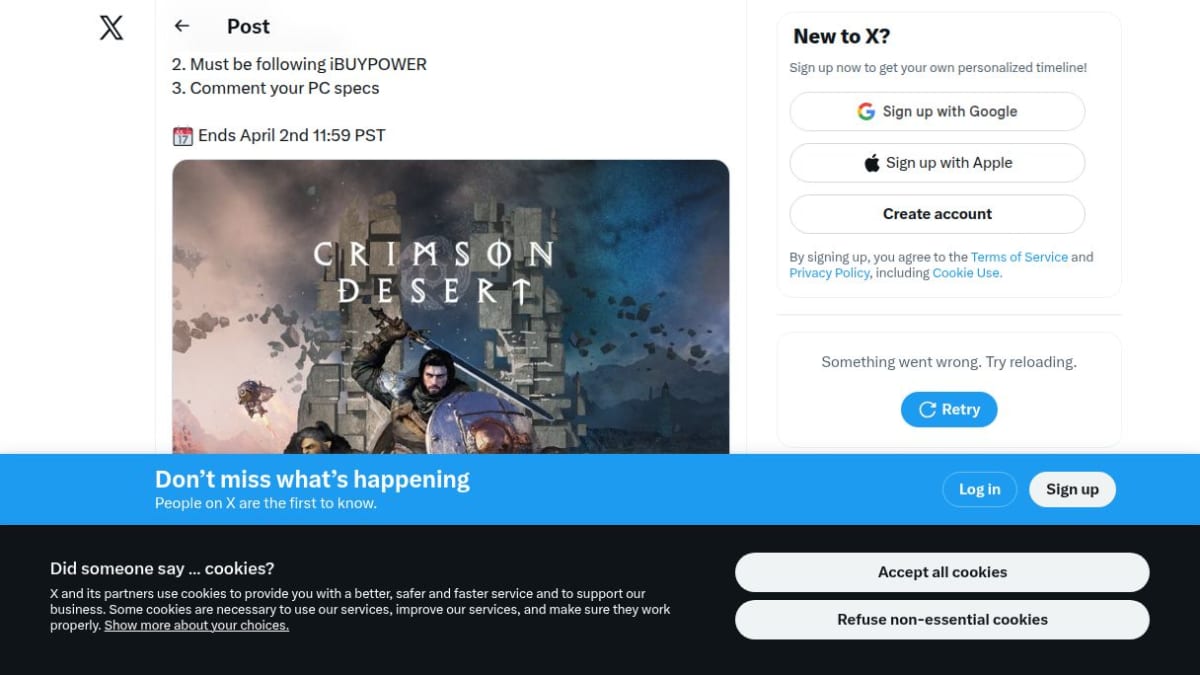Accept all cookies

[942, 572]
